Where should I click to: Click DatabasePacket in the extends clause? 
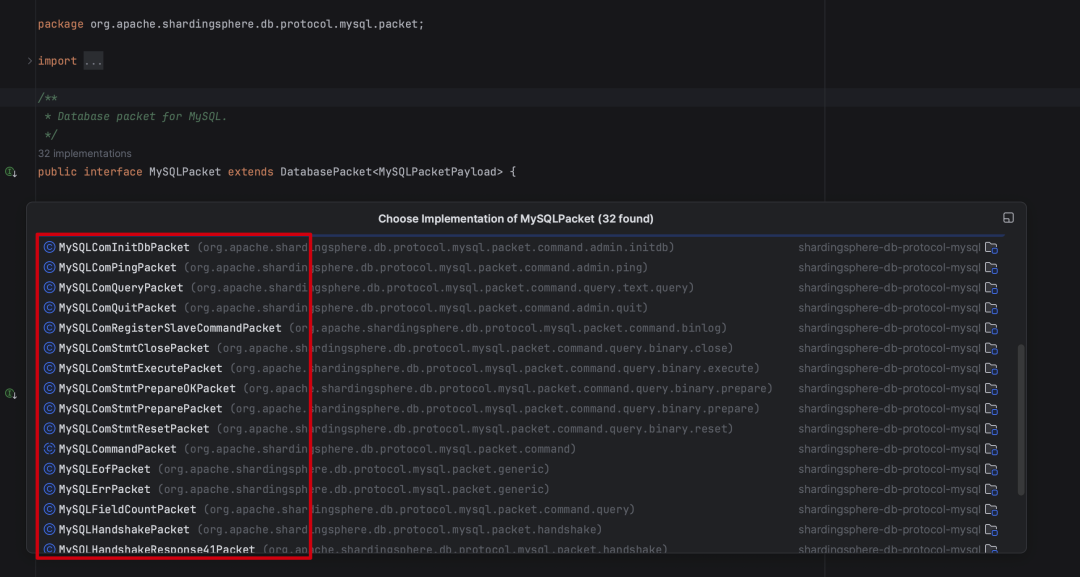[326, 172]
